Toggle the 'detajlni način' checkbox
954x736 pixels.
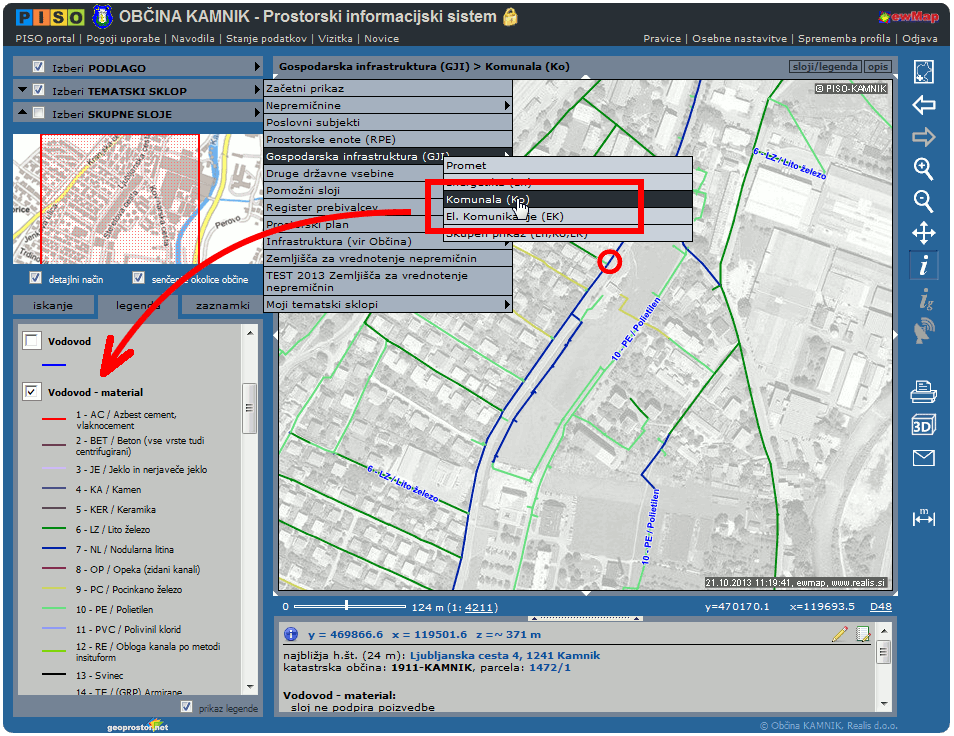coord(36,278)
